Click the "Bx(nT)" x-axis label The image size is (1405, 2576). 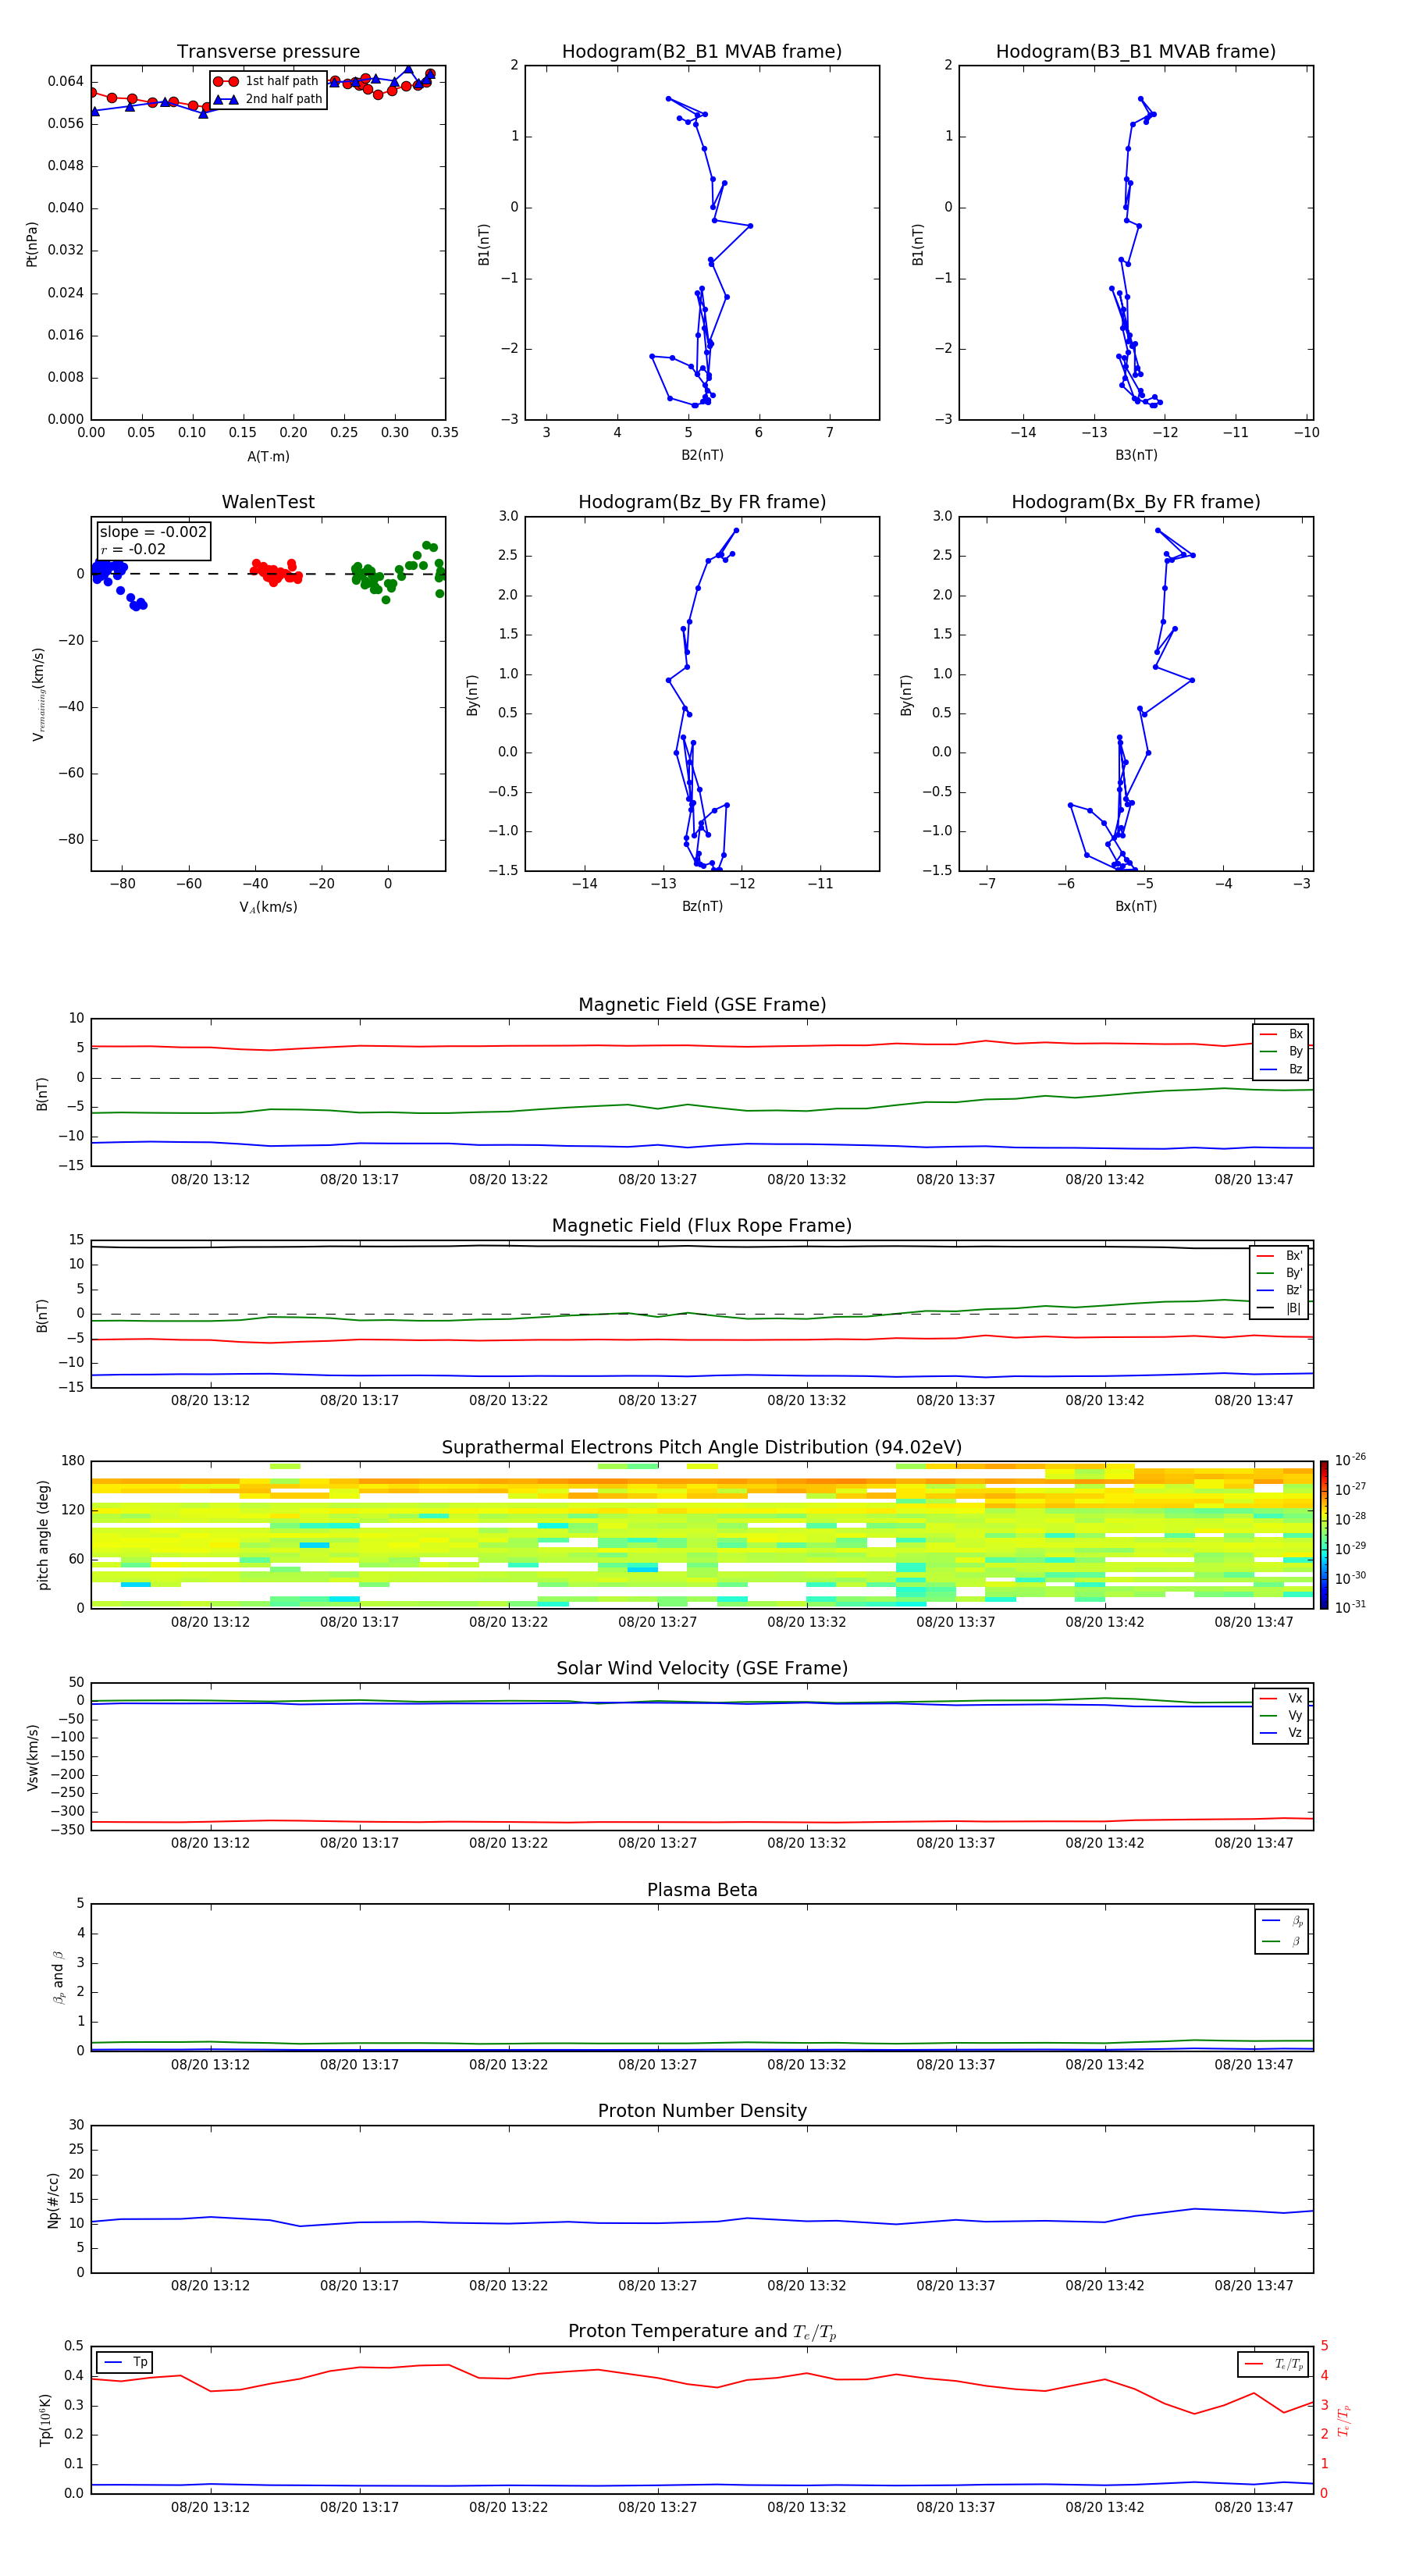pyautogui.click(x=1136, y=906)
